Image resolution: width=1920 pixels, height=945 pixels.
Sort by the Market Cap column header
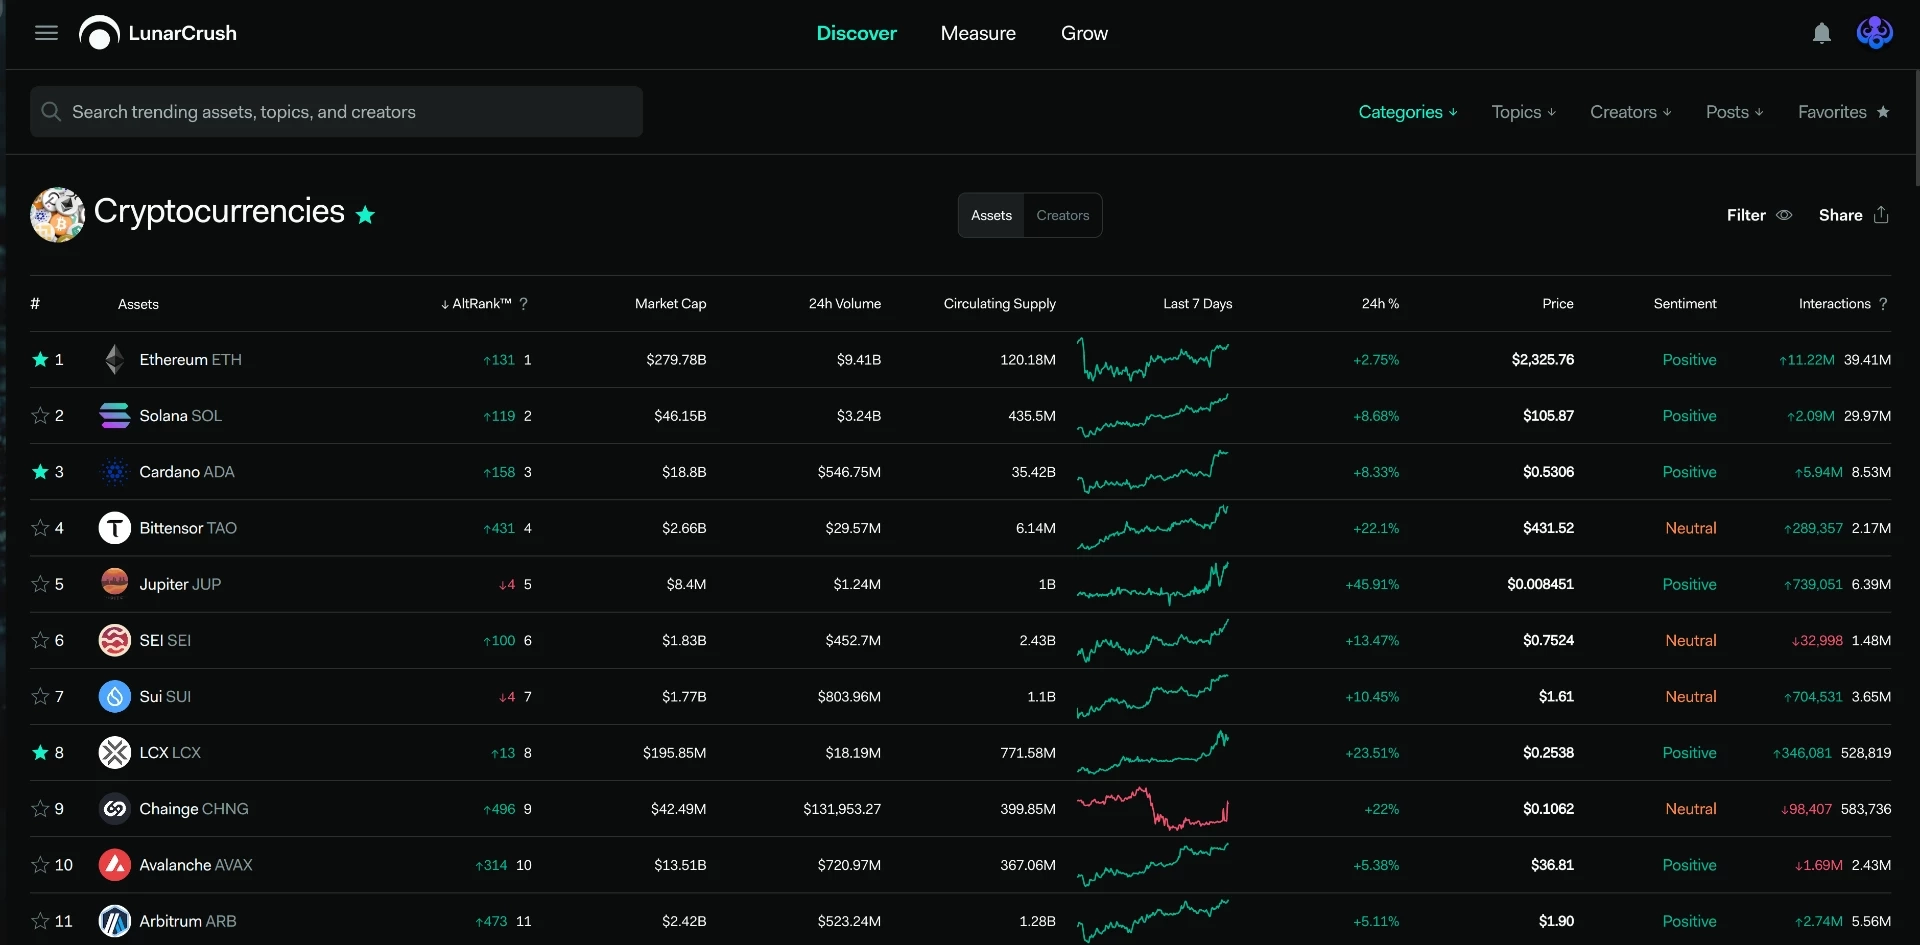[670, 304]
